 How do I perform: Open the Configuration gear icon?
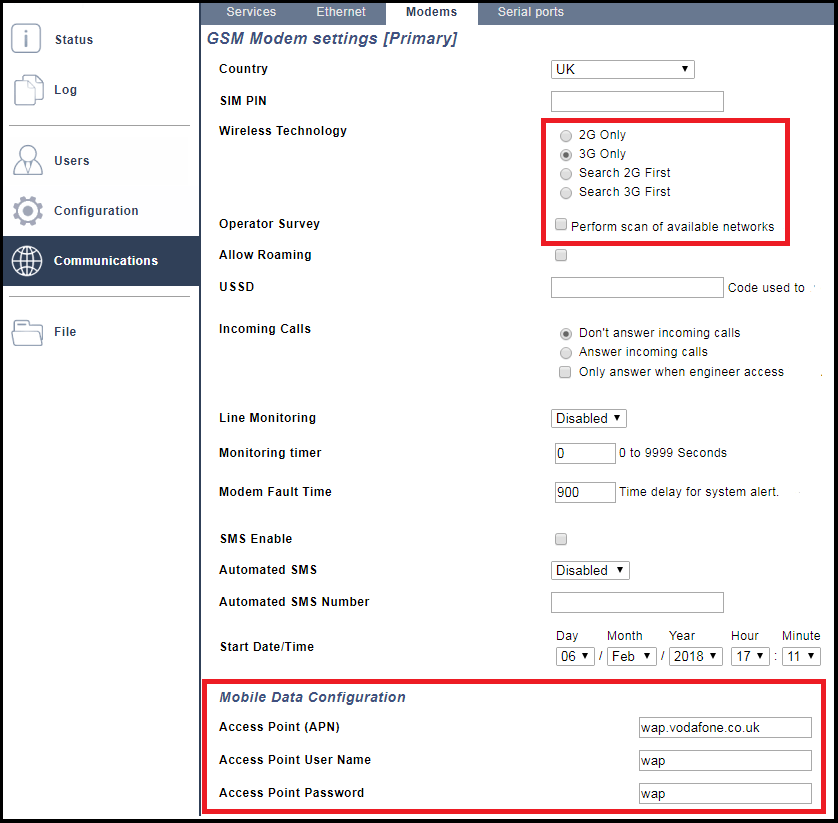pyautogui.click(x=28, y=210)
